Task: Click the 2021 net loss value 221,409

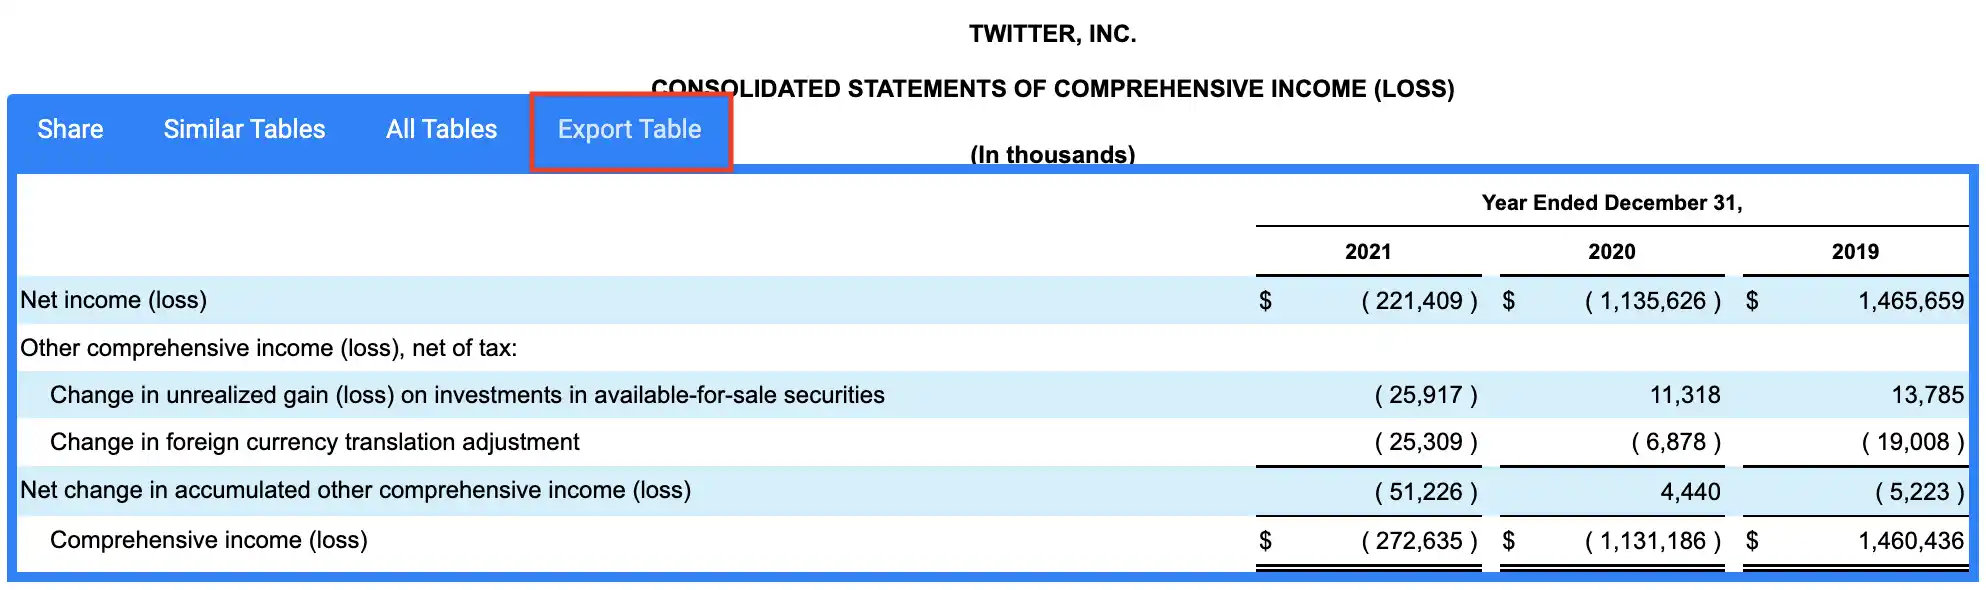Action: [1419, 301]
